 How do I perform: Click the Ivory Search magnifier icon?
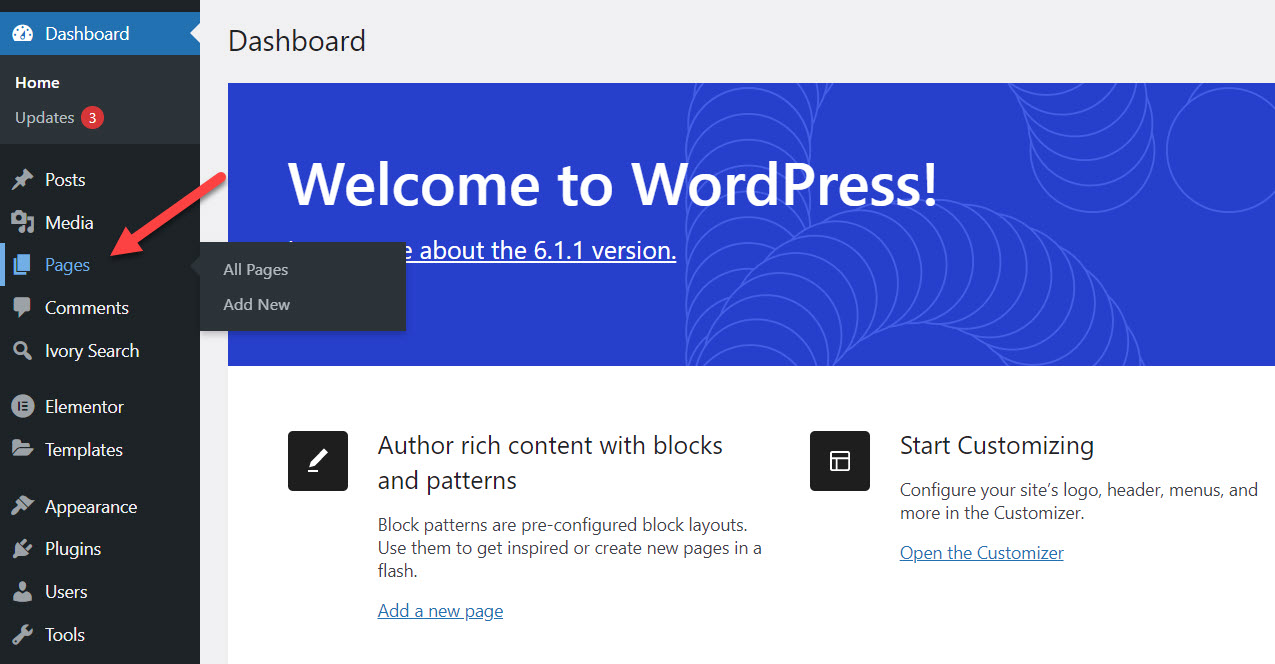click(x=22, y=351)
